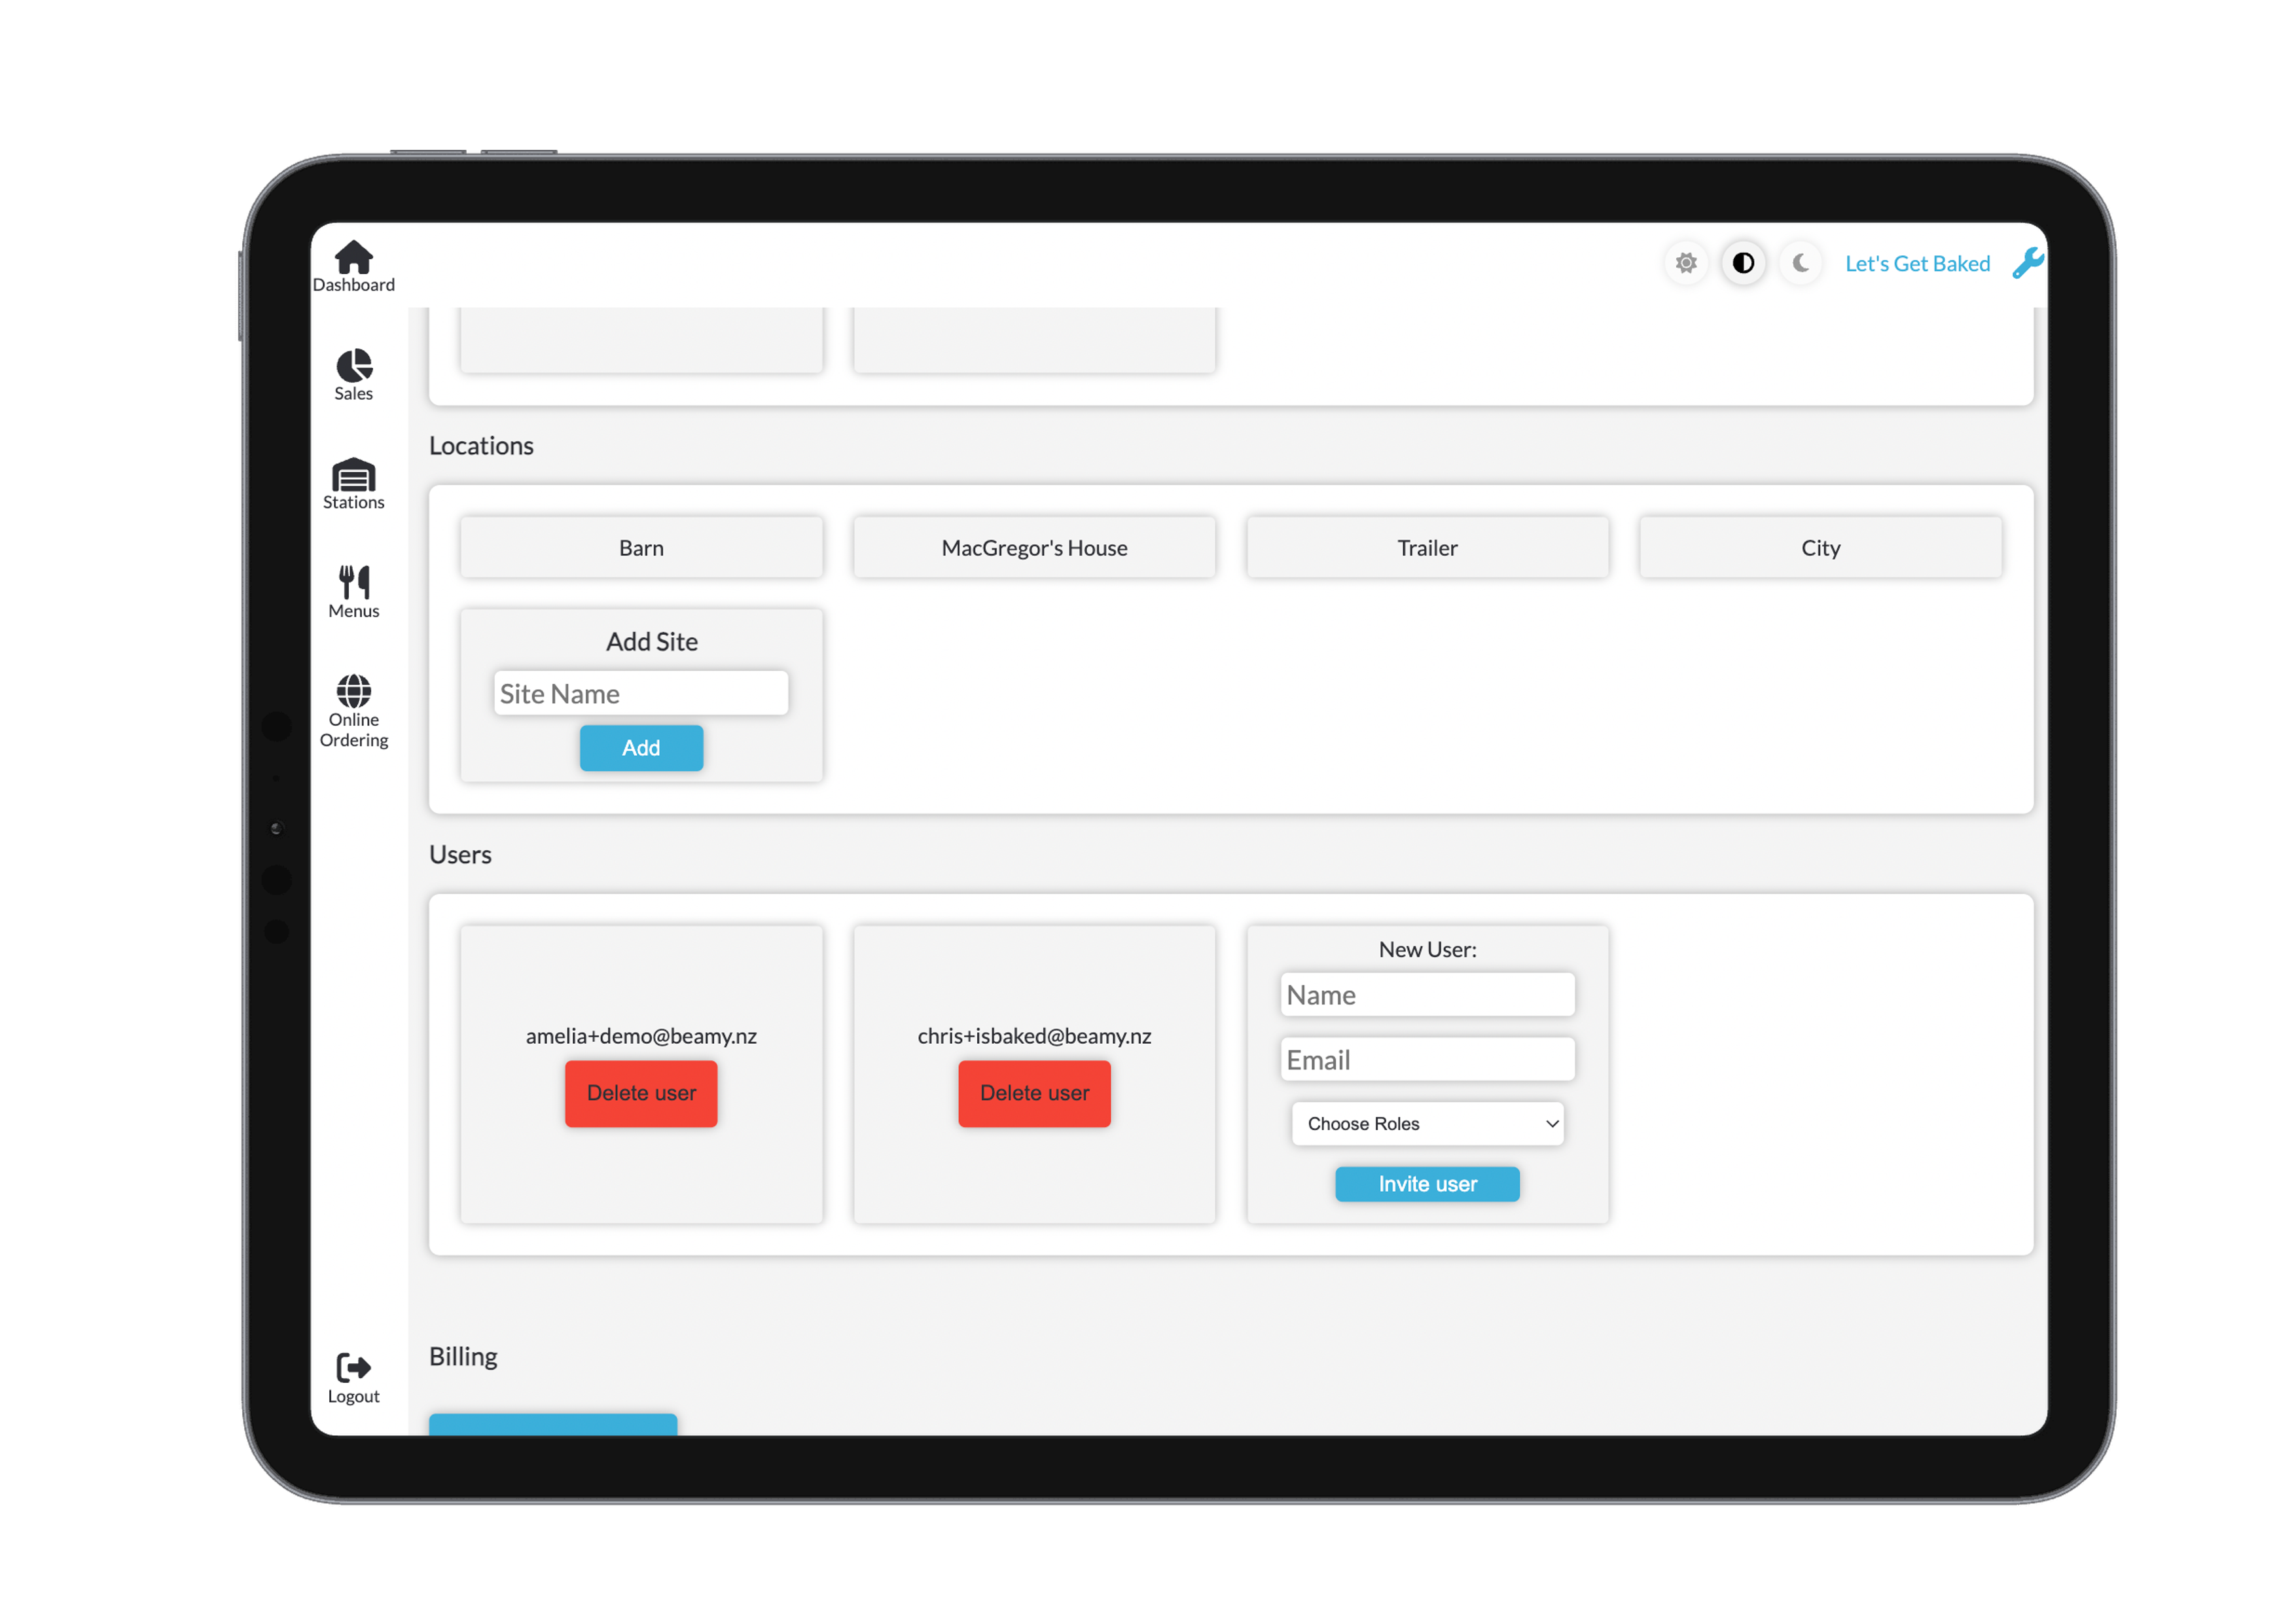
Task: Click the Site Name input field
Action: coord(641,693)
